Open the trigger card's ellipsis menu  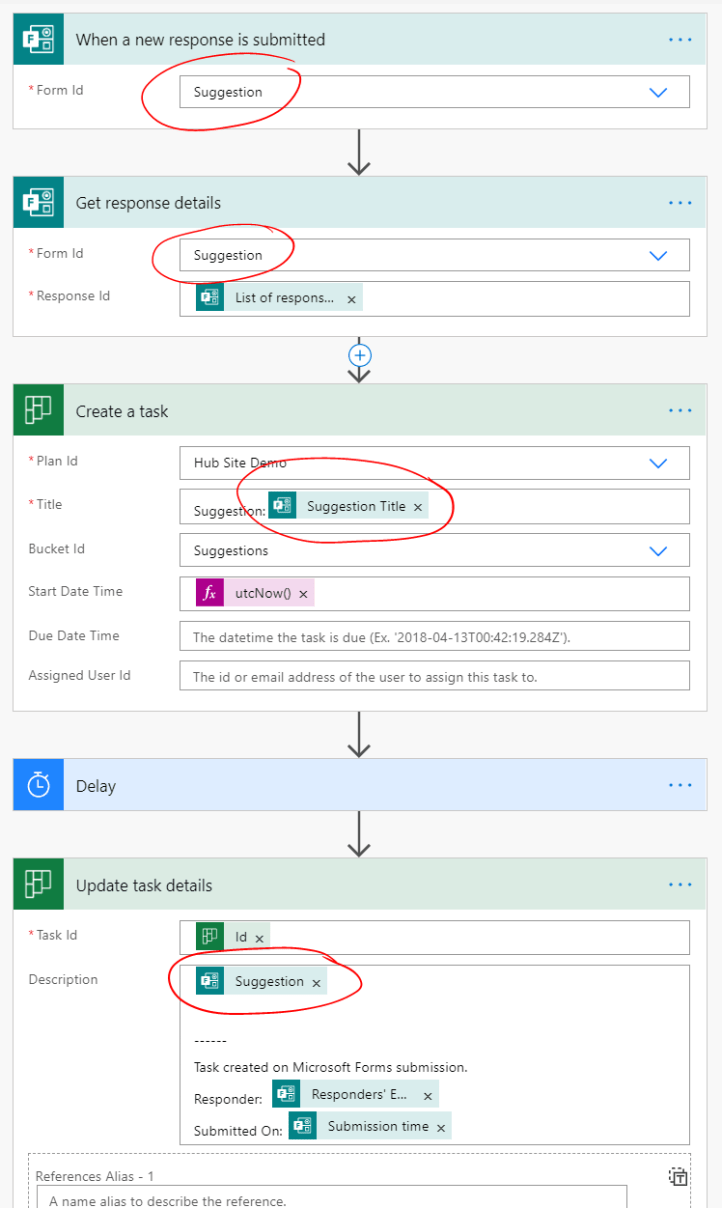(x=680, y=39)
